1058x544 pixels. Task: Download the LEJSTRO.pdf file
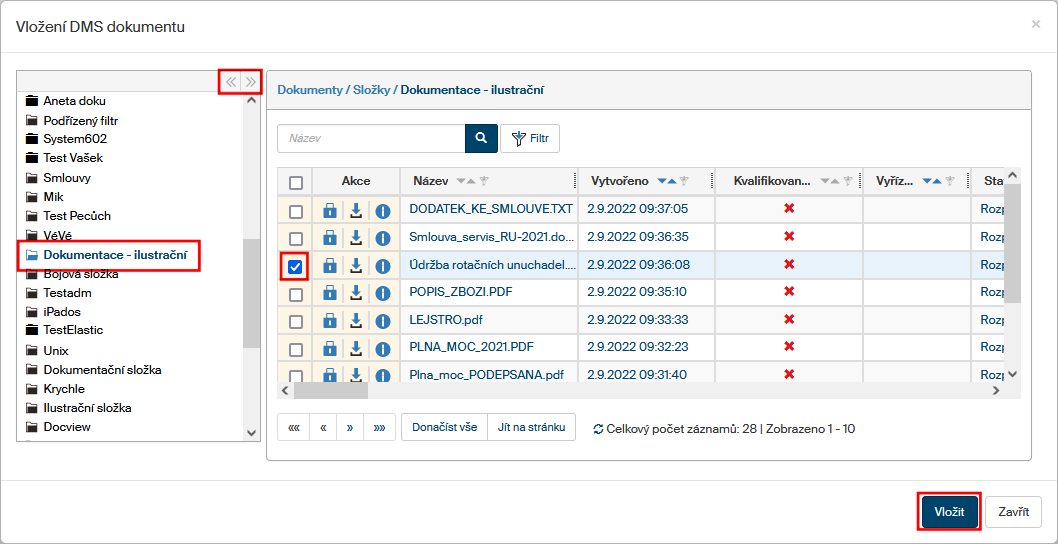[x=355, y=322]
